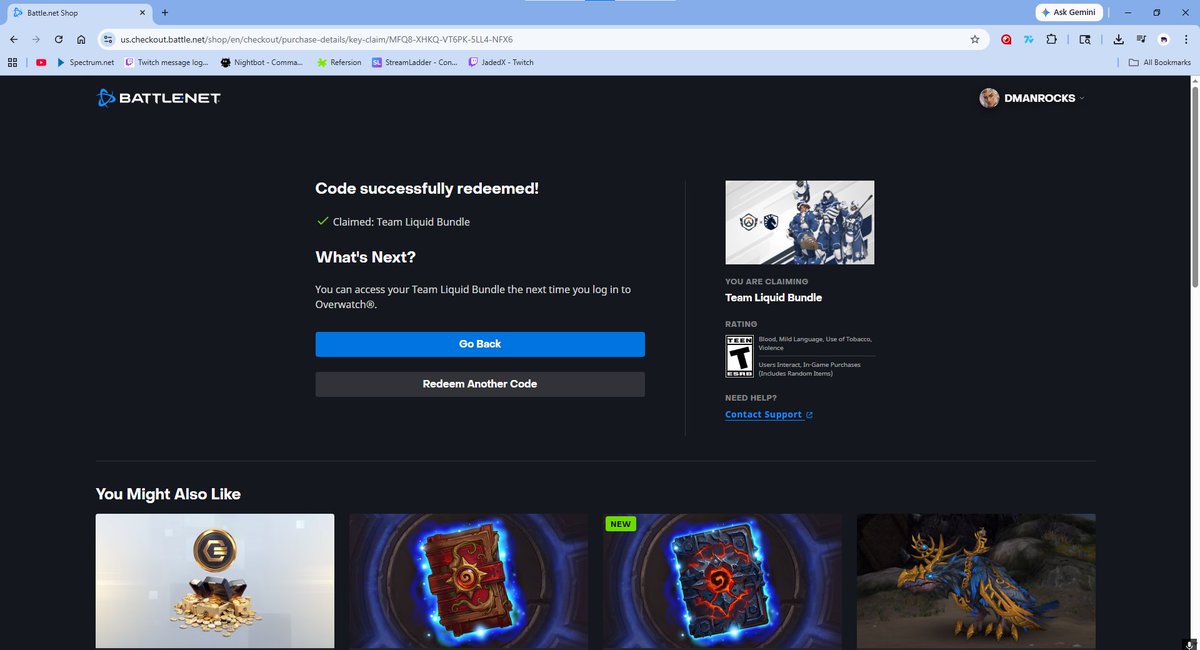Click the NEW badge on the card pack
This screenshot has width=1200, height=650.
(x=621, y=524)
